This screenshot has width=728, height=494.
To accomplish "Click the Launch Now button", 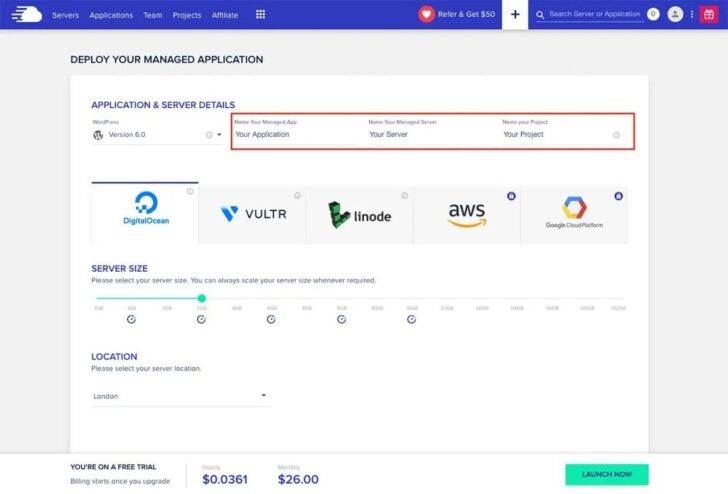I will [607, 474].
